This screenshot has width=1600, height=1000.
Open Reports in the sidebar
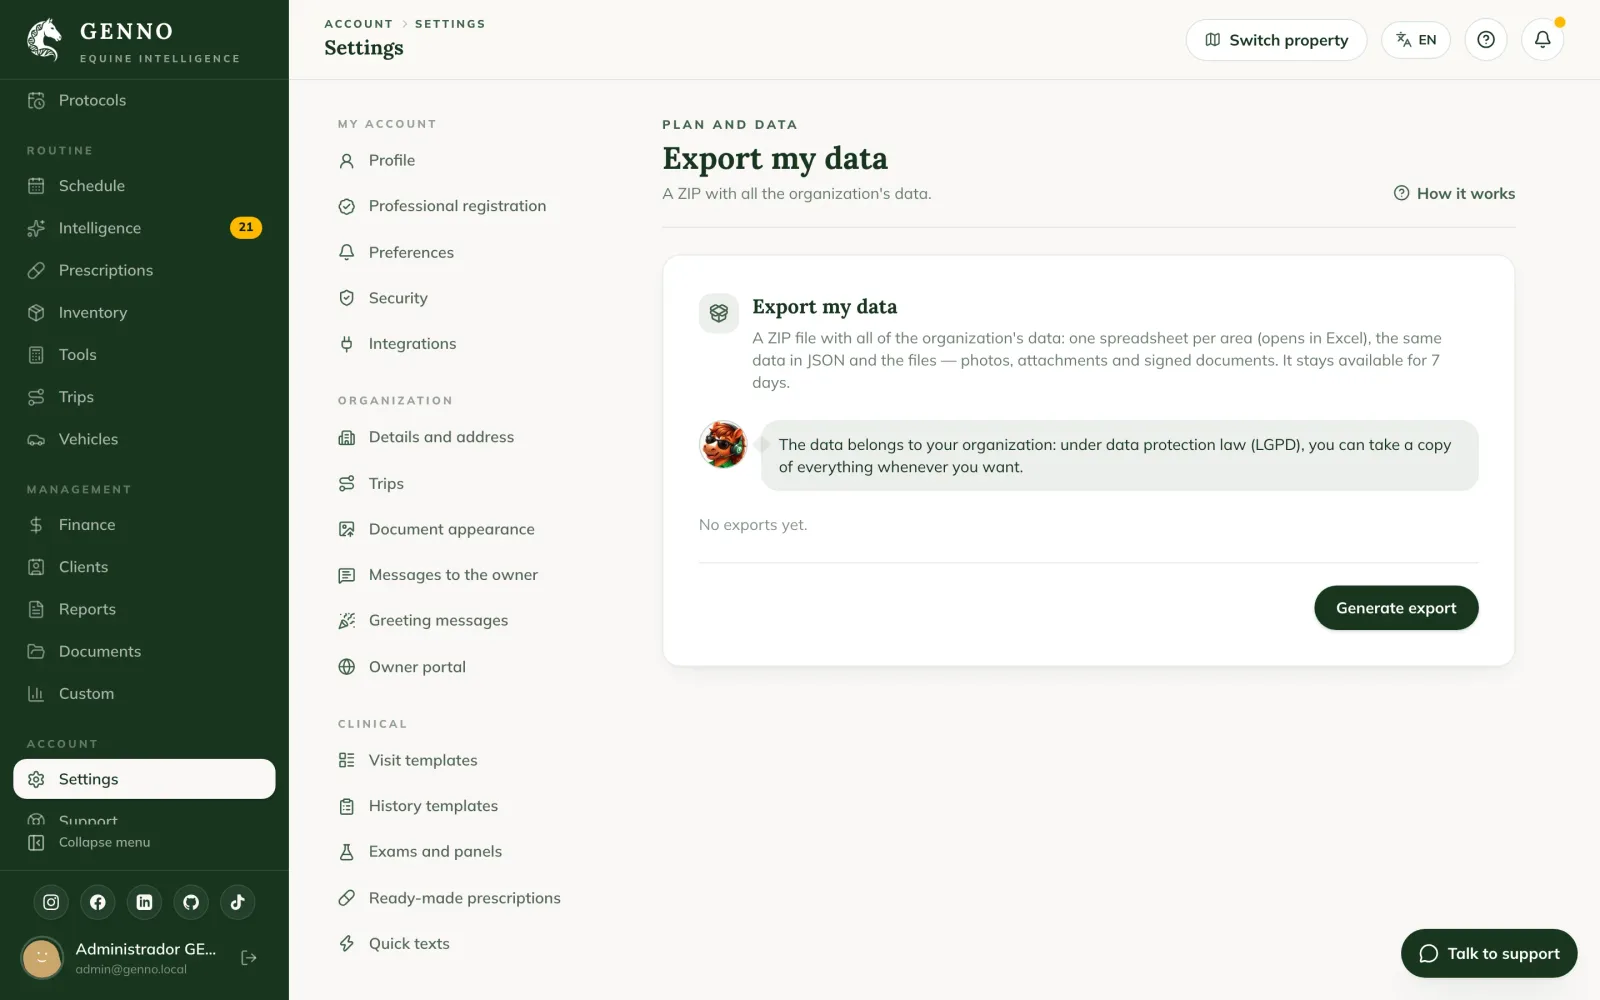pos(144,609)
